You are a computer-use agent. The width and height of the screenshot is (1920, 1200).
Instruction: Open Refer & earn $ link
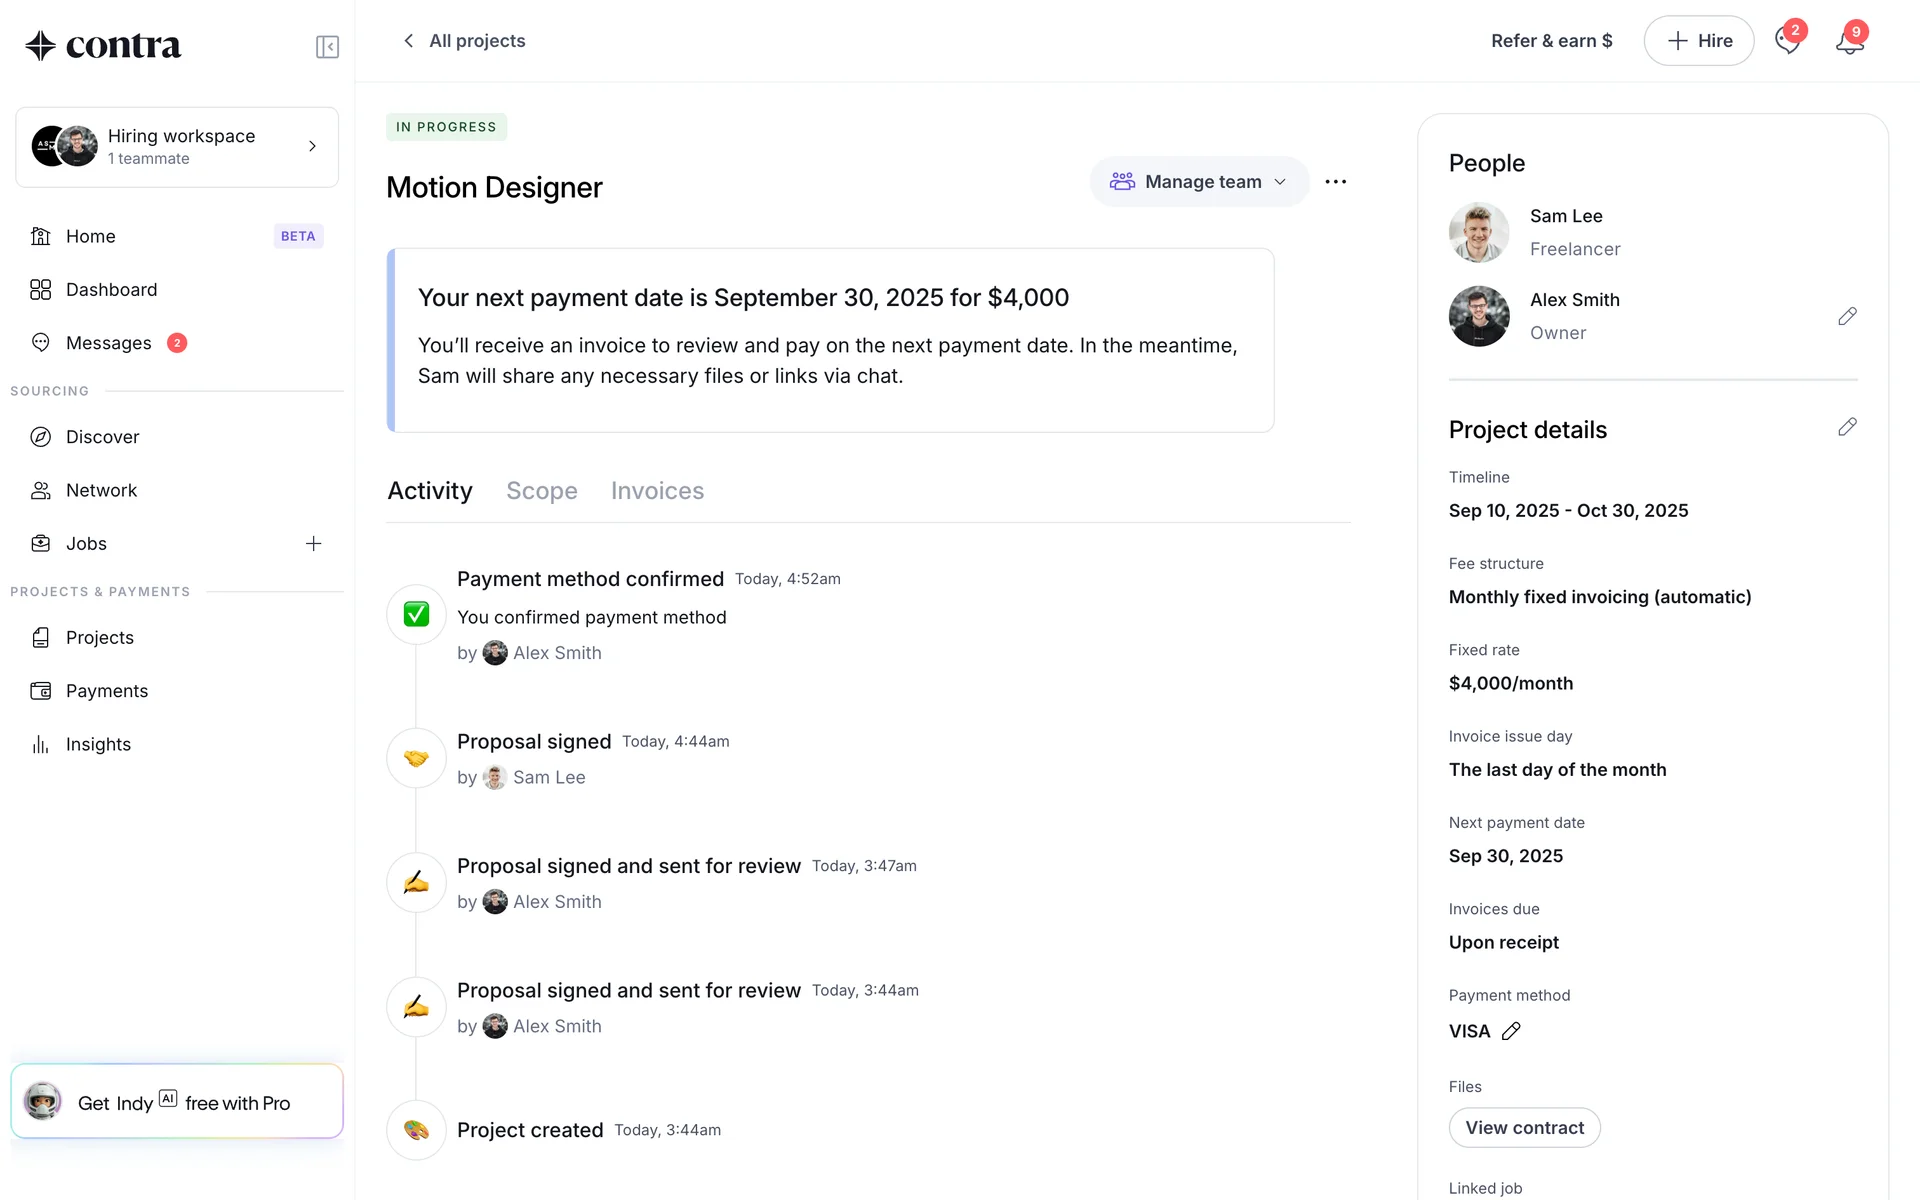[1551, 41]
